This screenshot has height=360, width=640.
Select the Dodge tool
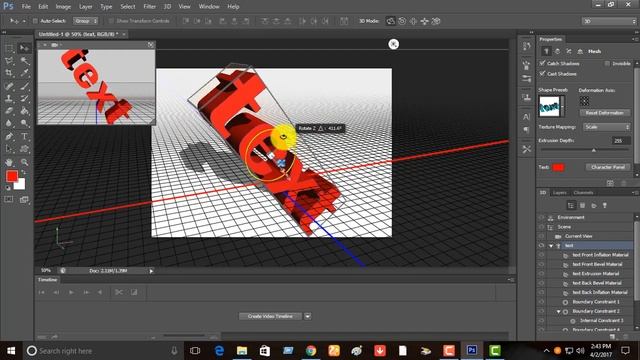tap(24, 123)
